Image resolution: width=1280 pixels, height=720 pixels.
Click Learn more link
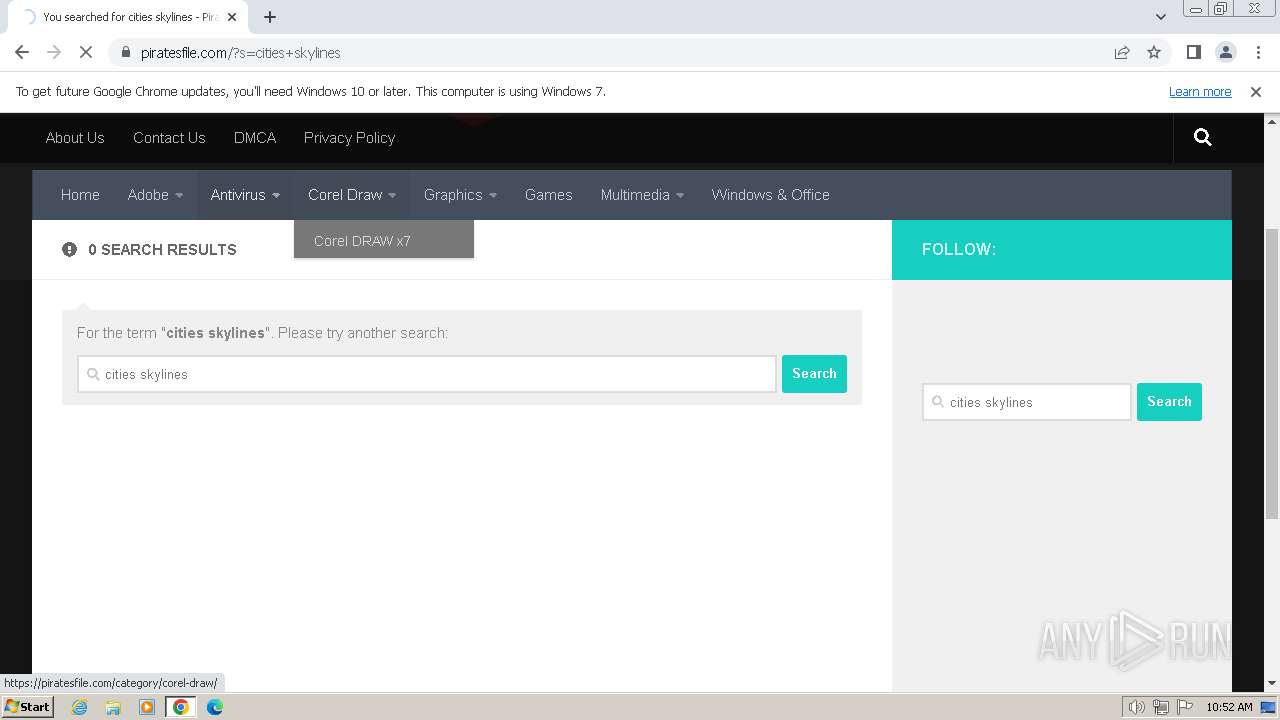pos(1200,91)
